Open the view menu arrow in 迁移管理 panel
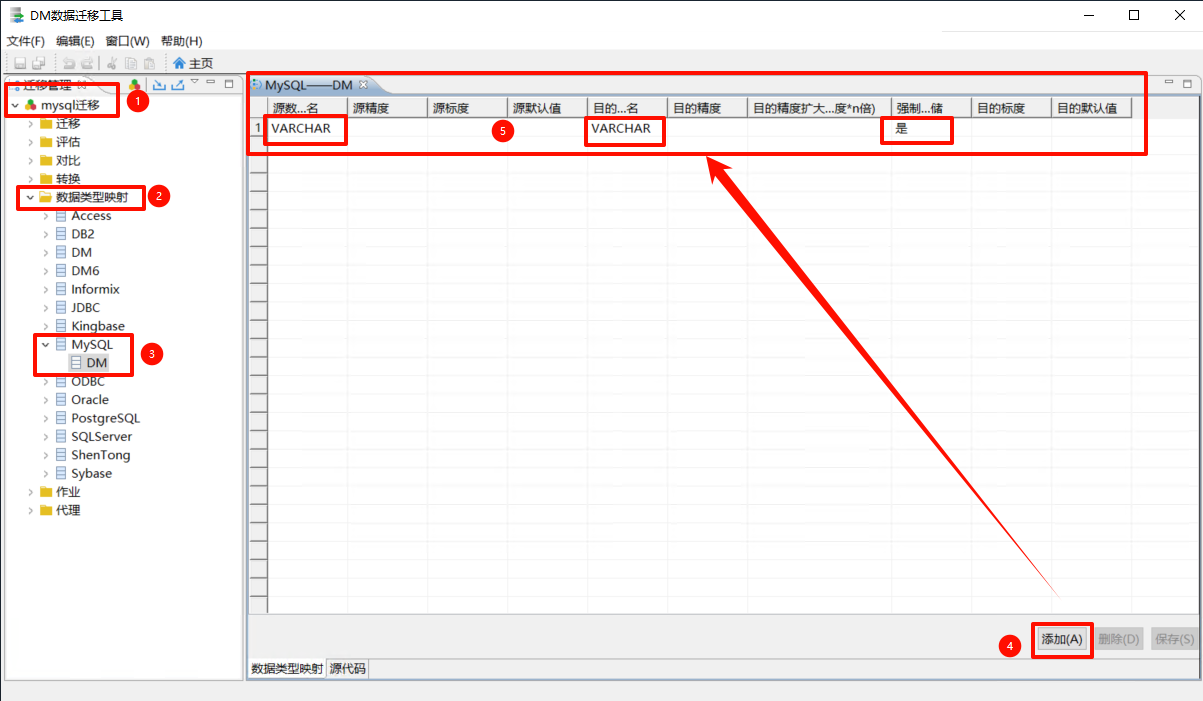Screen dimensions: 1203x701 click(195, 83)
